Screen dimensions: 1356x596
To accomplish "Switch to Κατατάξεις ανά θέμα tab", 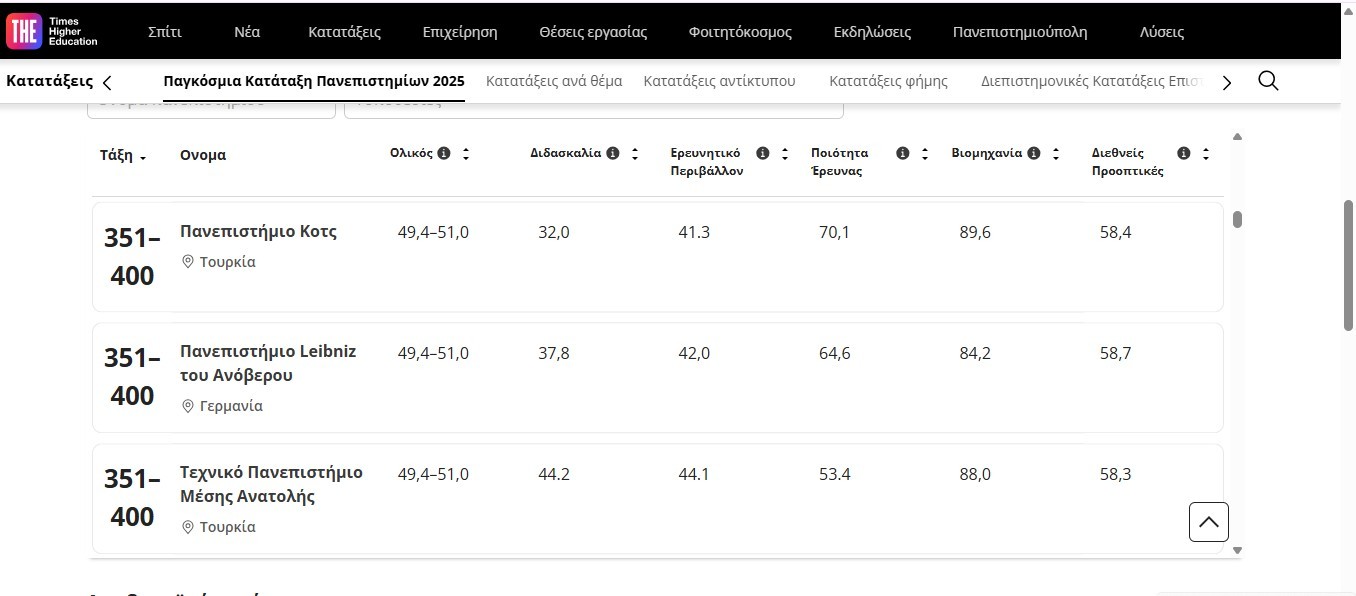I will click(554, 81).
